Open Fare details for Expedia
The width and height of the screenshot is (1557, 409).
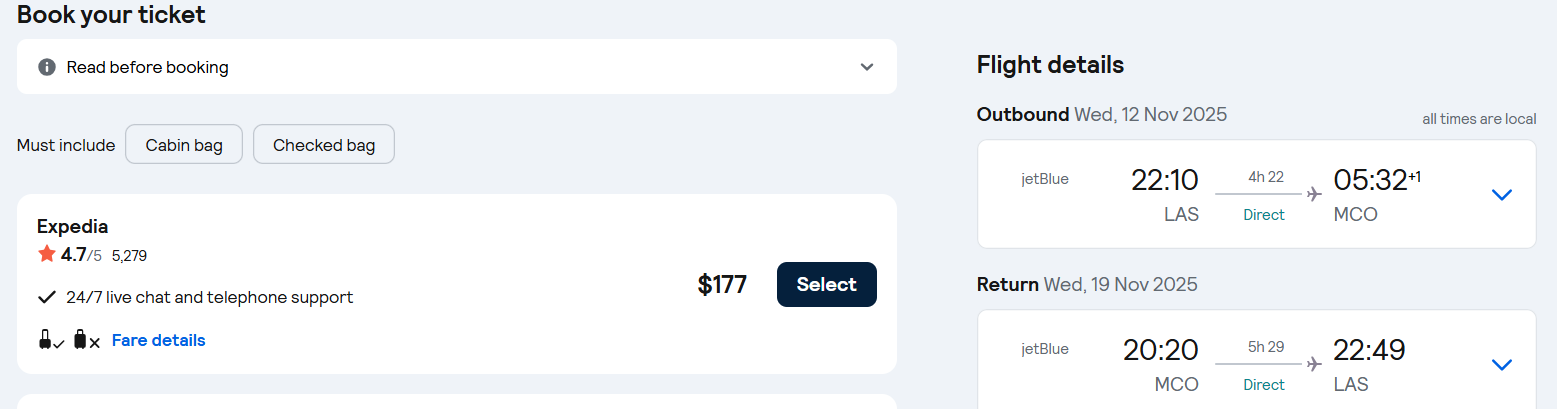[158, 340]
